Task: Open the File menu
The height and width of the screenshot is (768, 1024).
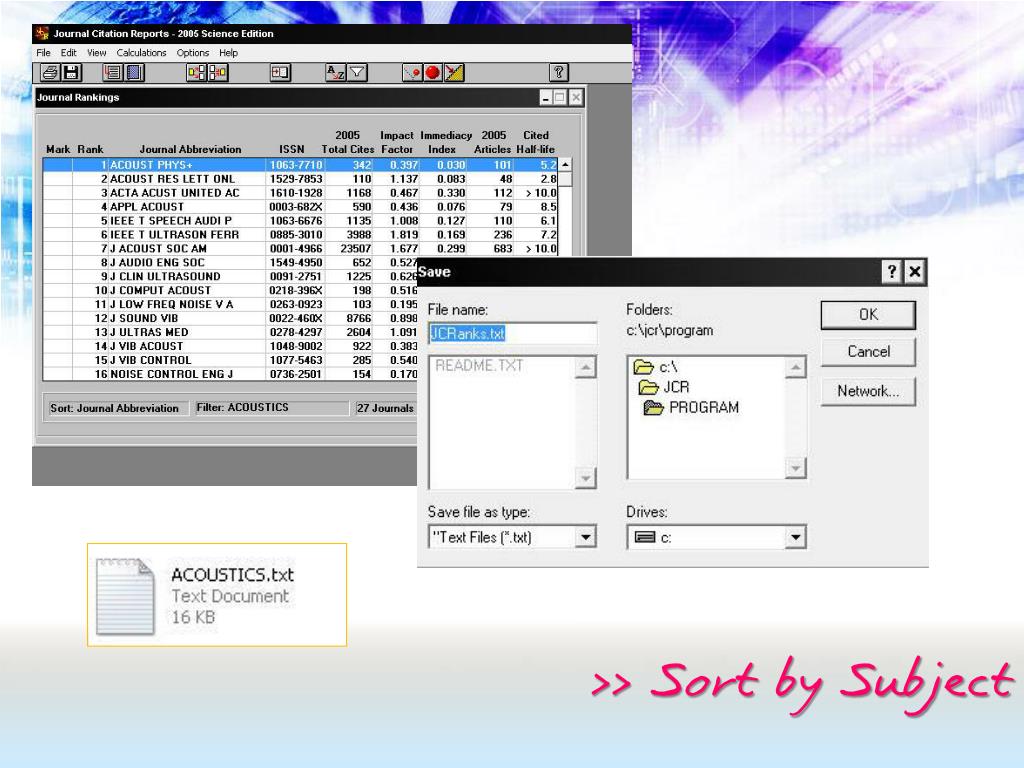Action: point(43,53)
